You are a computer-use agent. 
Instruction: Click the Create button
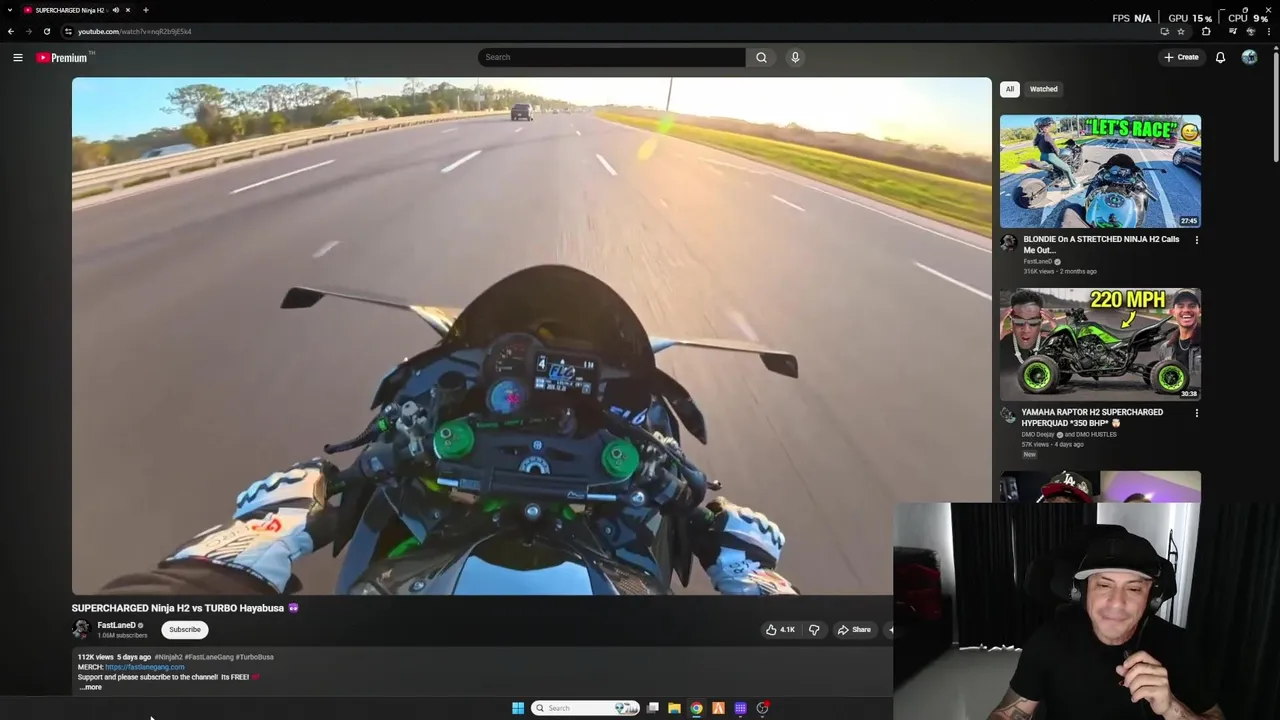click(x=1181, y=57)
